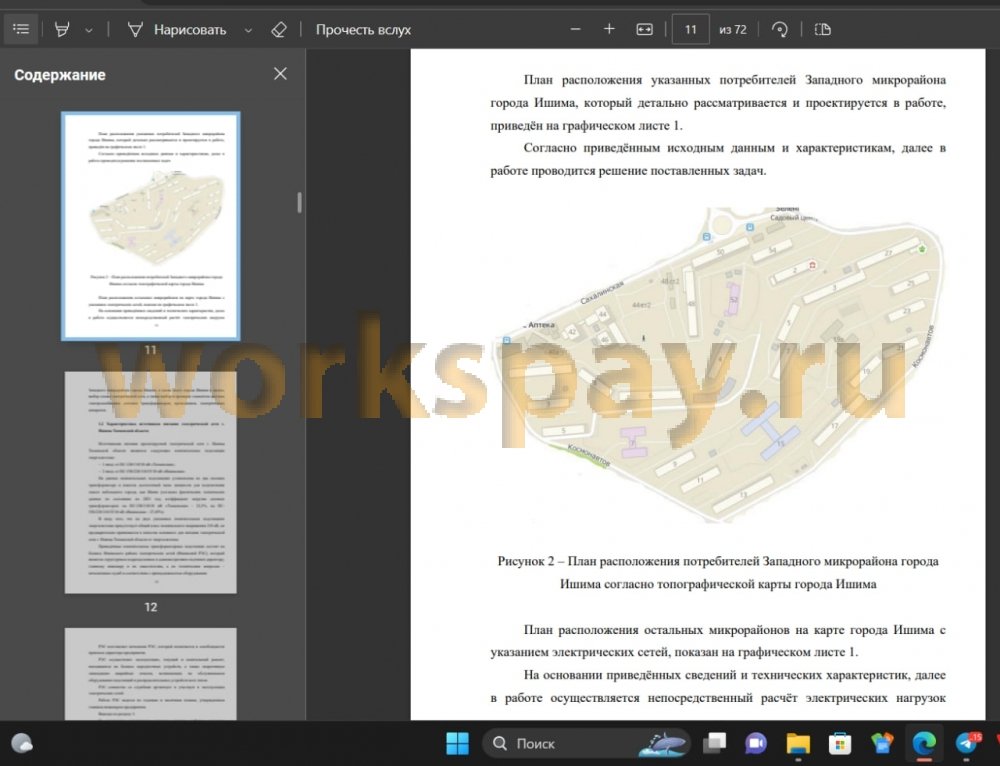The image size is (1000, 766).
Task: Close the Содержание sidebar panel
Action: click(x=280, y=74)
